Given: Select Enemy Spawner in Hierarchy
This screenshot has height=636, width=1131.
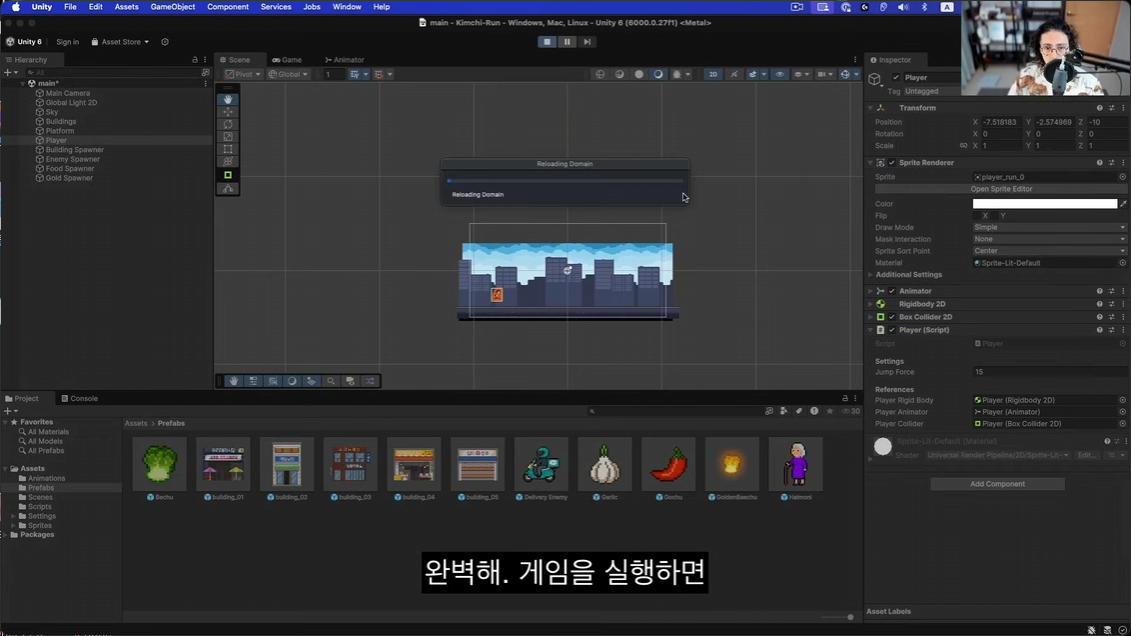Looking at the screenshot, I should [72, 159].
